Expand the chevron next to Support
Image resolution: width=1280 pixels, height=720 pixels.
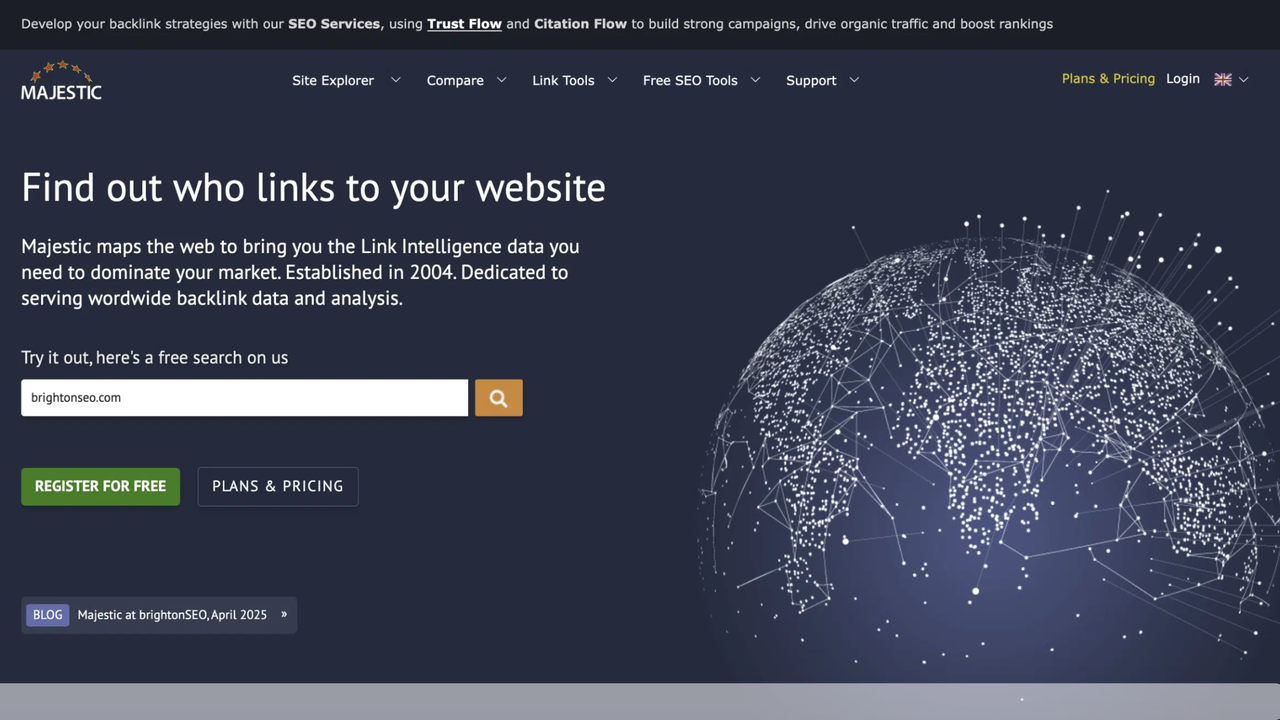tap(854, 80)
